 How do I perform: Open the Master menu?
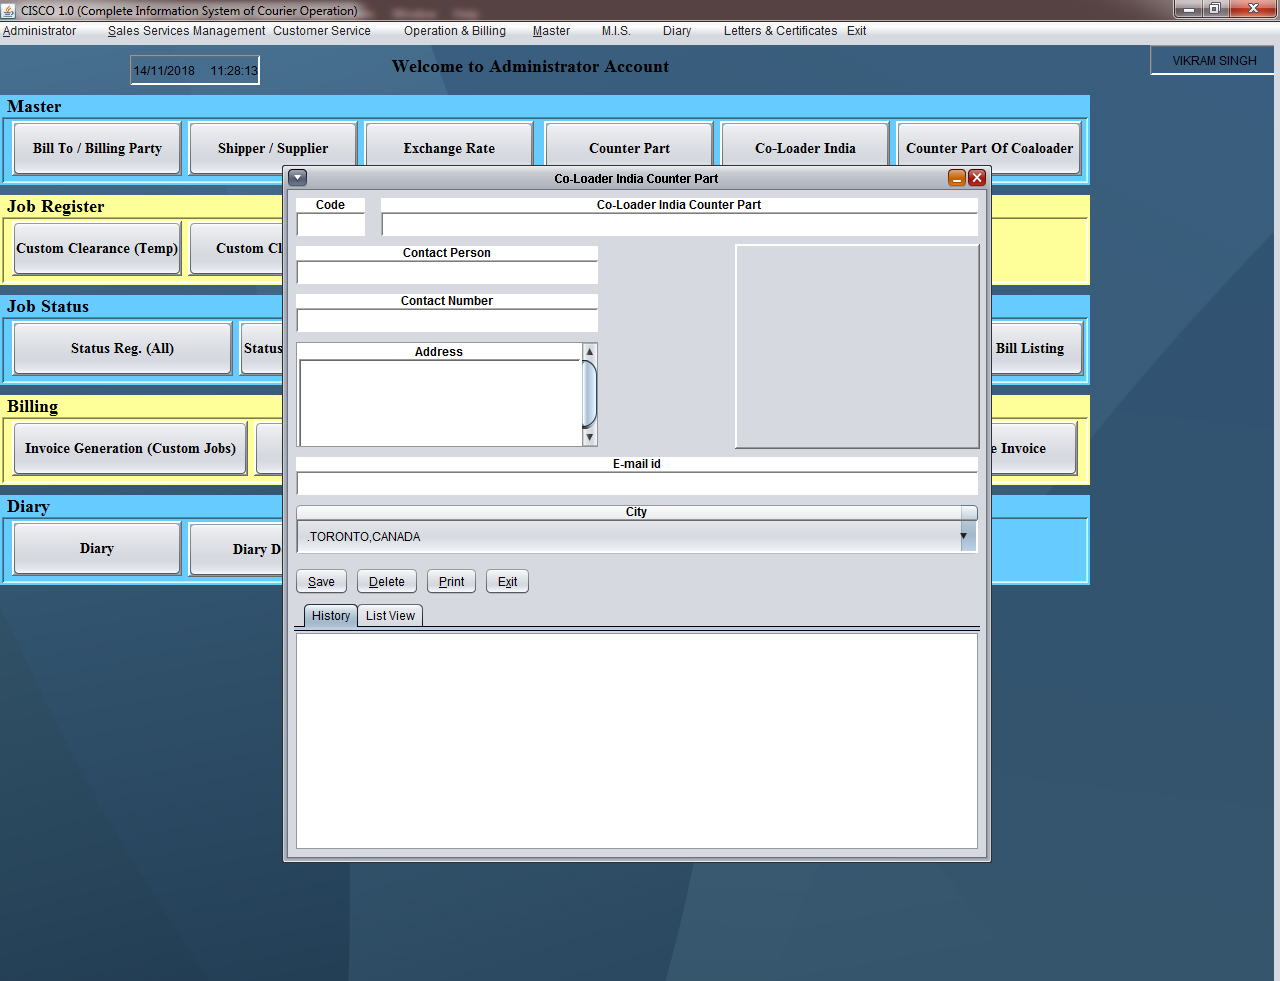click(x=551, y=31)
